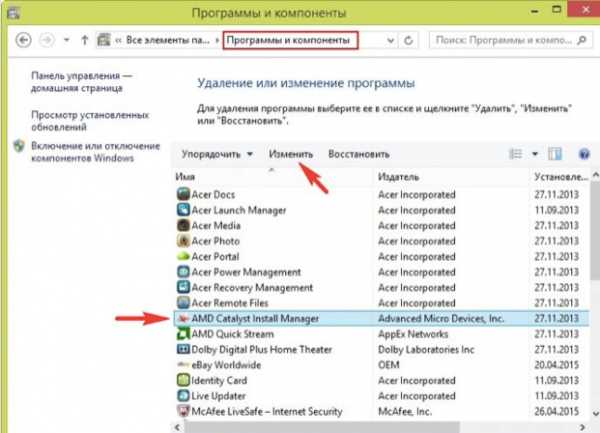Click the 'Изменить' toolbar button
Image resolution: width=600 pixels, height=433 pixels.
(291, 154)
